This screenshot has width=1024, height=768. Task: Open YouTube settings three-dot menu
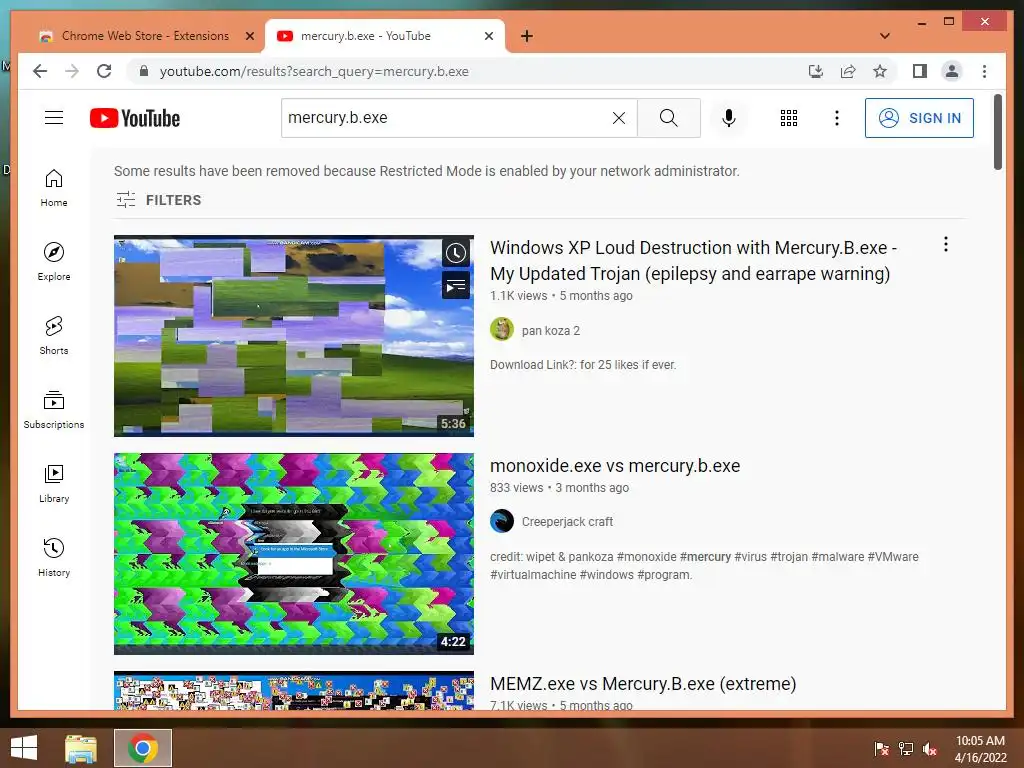click(x=837, y=118)
